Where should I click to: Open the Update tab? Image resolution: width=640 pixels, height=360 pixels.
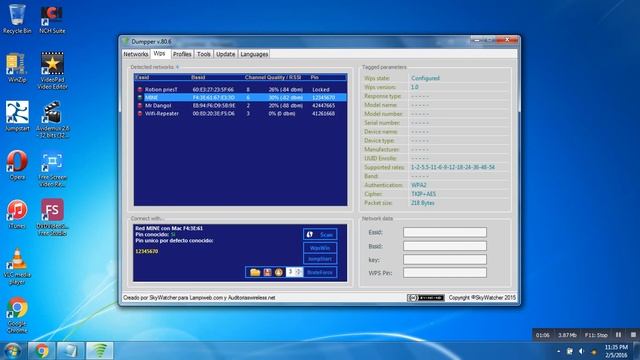(226, 54)
